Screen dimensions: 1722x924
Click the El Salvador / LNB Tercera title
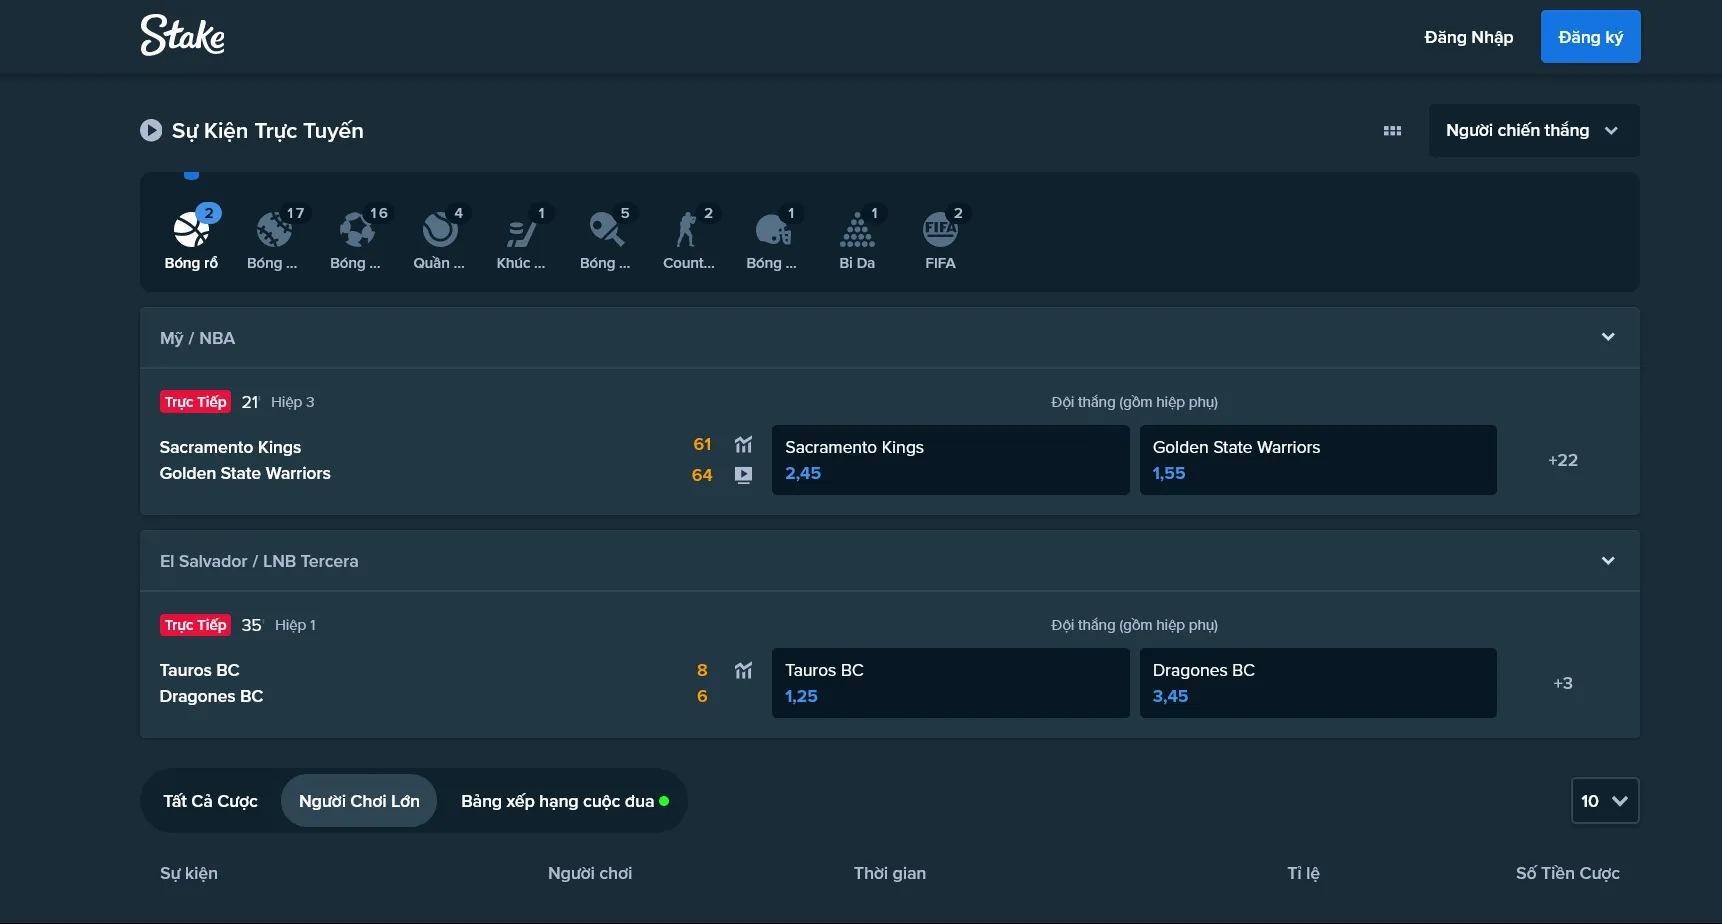coord(259,561)
